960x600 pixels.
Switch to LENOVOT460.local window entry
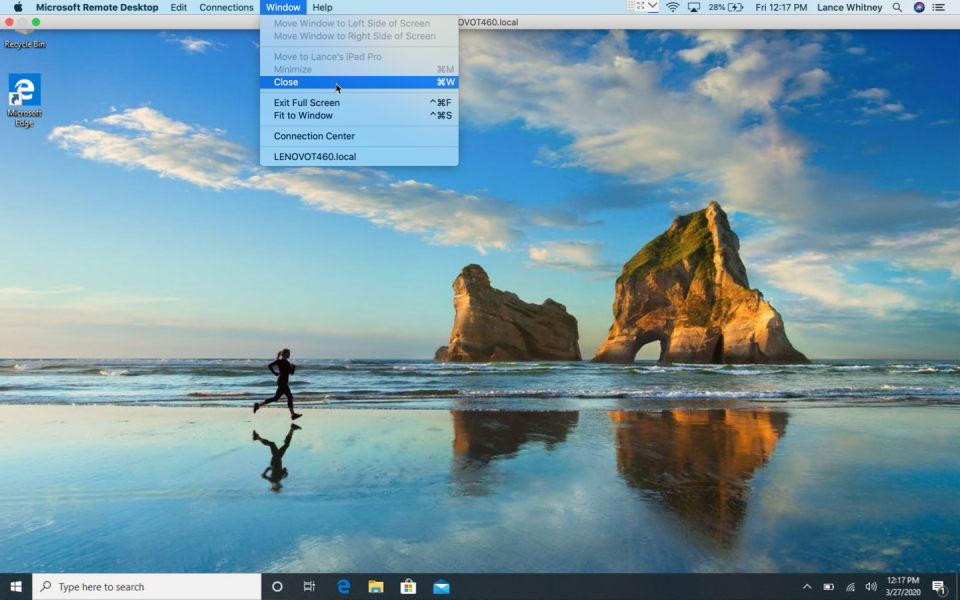(359, 156)
